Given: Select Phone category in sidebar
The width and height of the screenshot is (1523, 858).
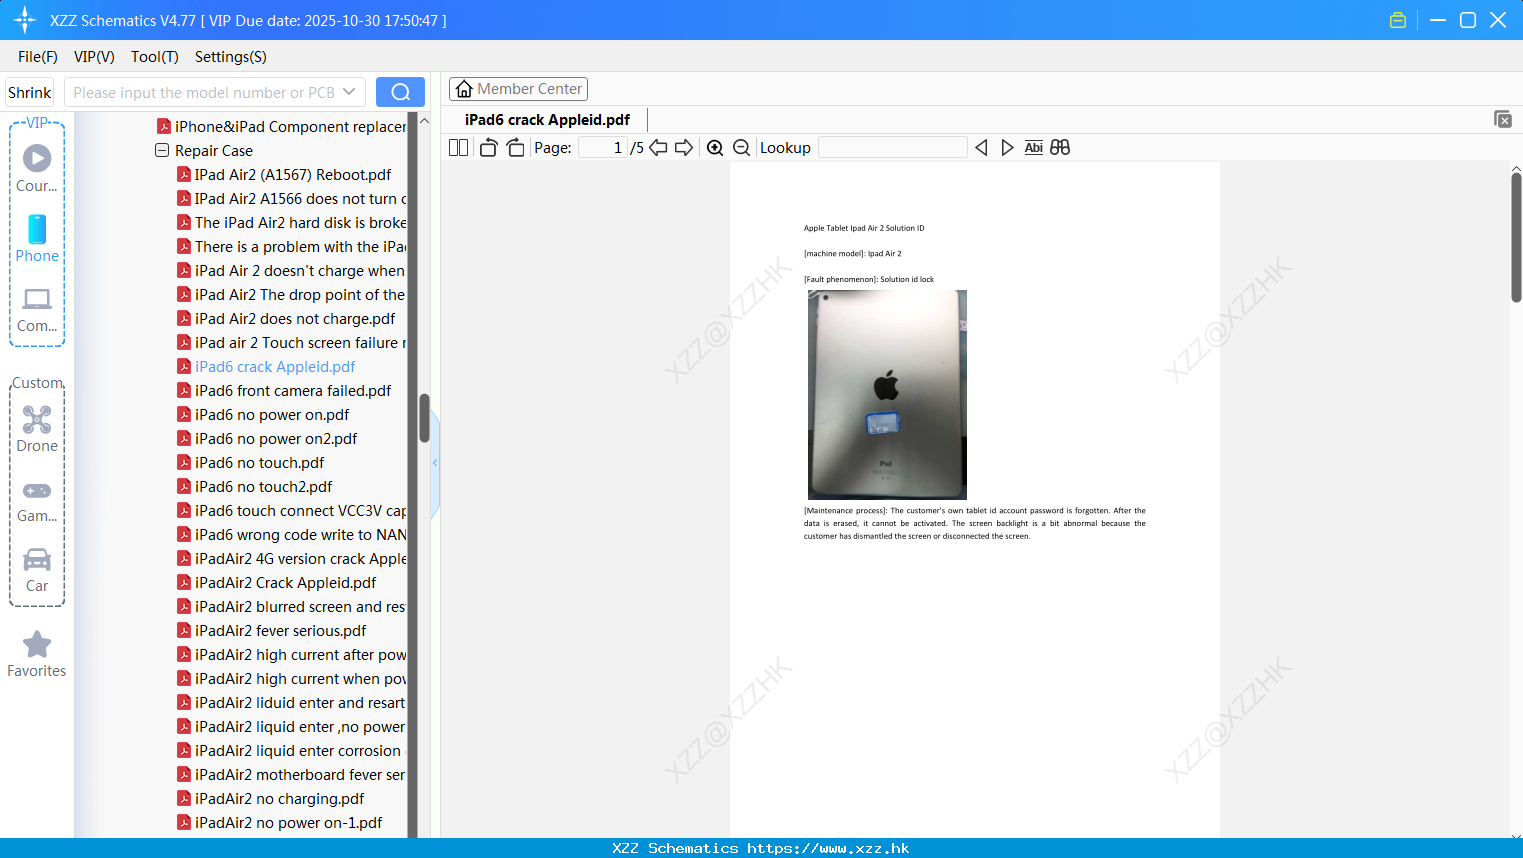Looking at the screenshot, I should (x=37, y=238).
